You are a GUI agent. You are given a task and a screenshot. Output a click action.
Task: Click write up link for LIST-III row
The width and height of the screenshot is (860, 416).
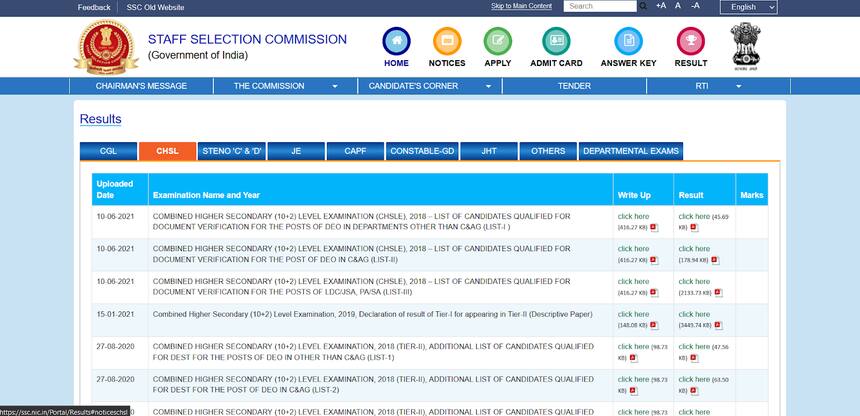[x=633, y=282]
